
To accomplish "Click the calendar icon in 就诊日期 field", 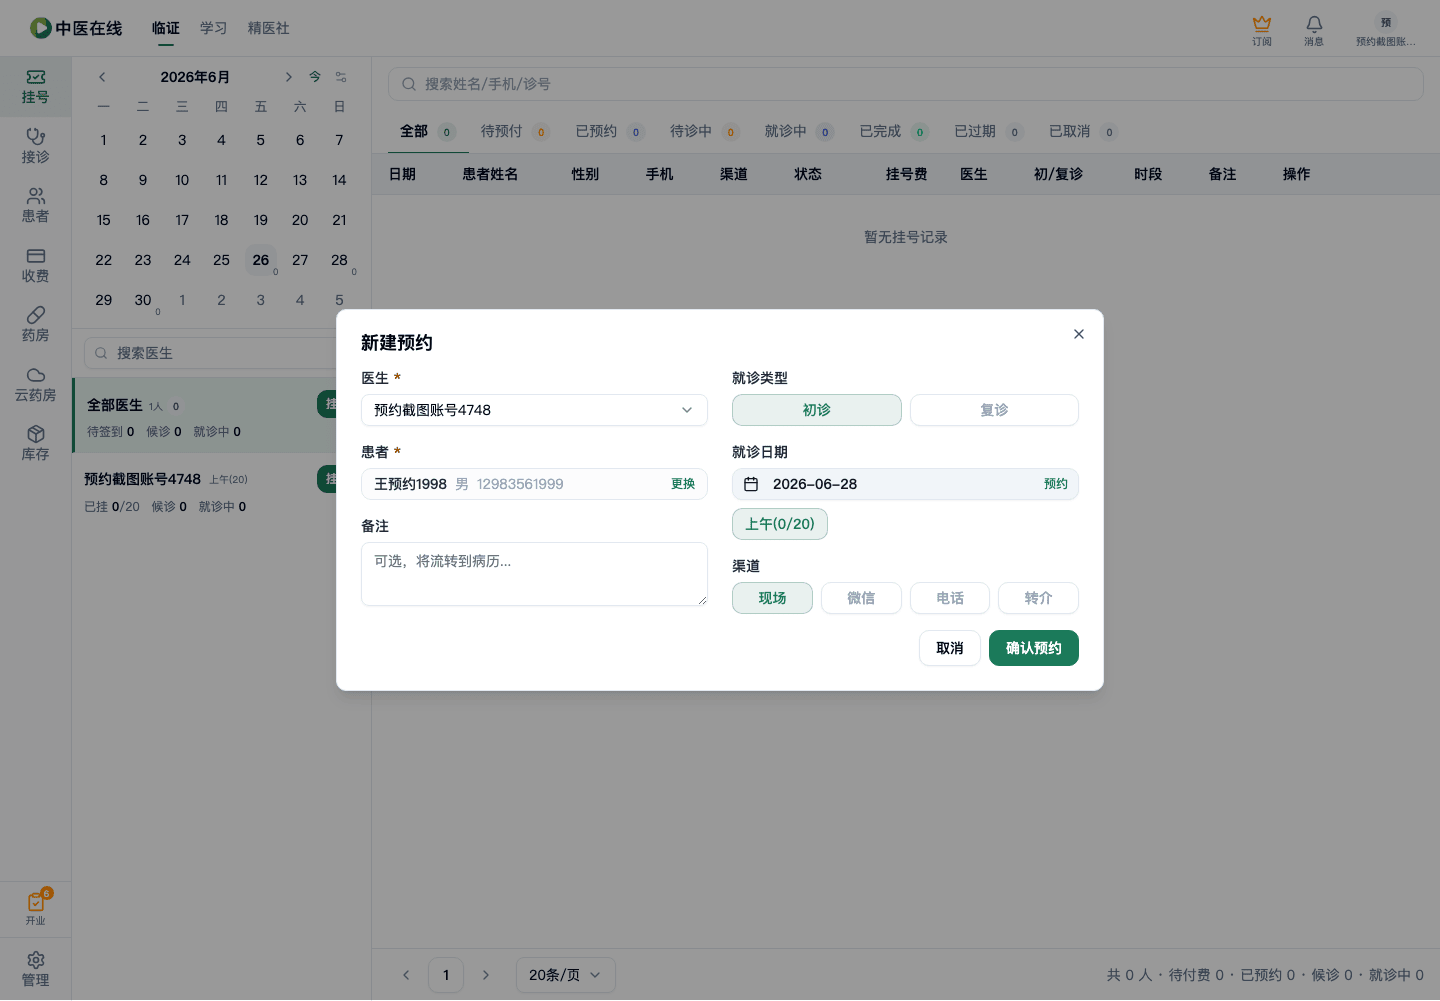I will 751,484.
